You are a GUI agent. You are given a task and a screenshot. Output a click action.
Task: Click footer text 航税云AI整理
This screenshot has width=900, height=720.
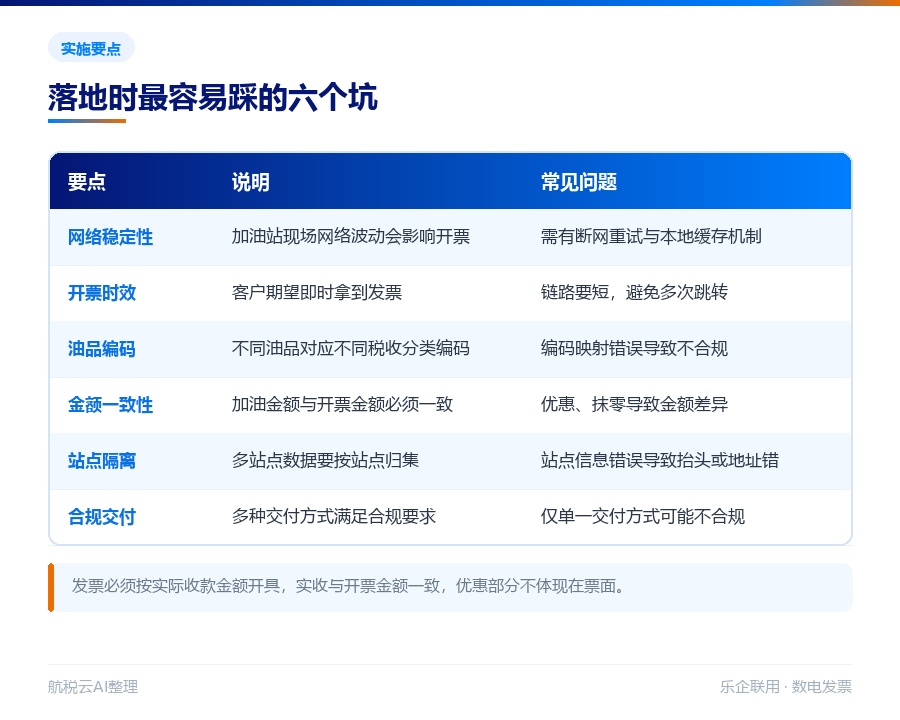(x=93, y=687)
